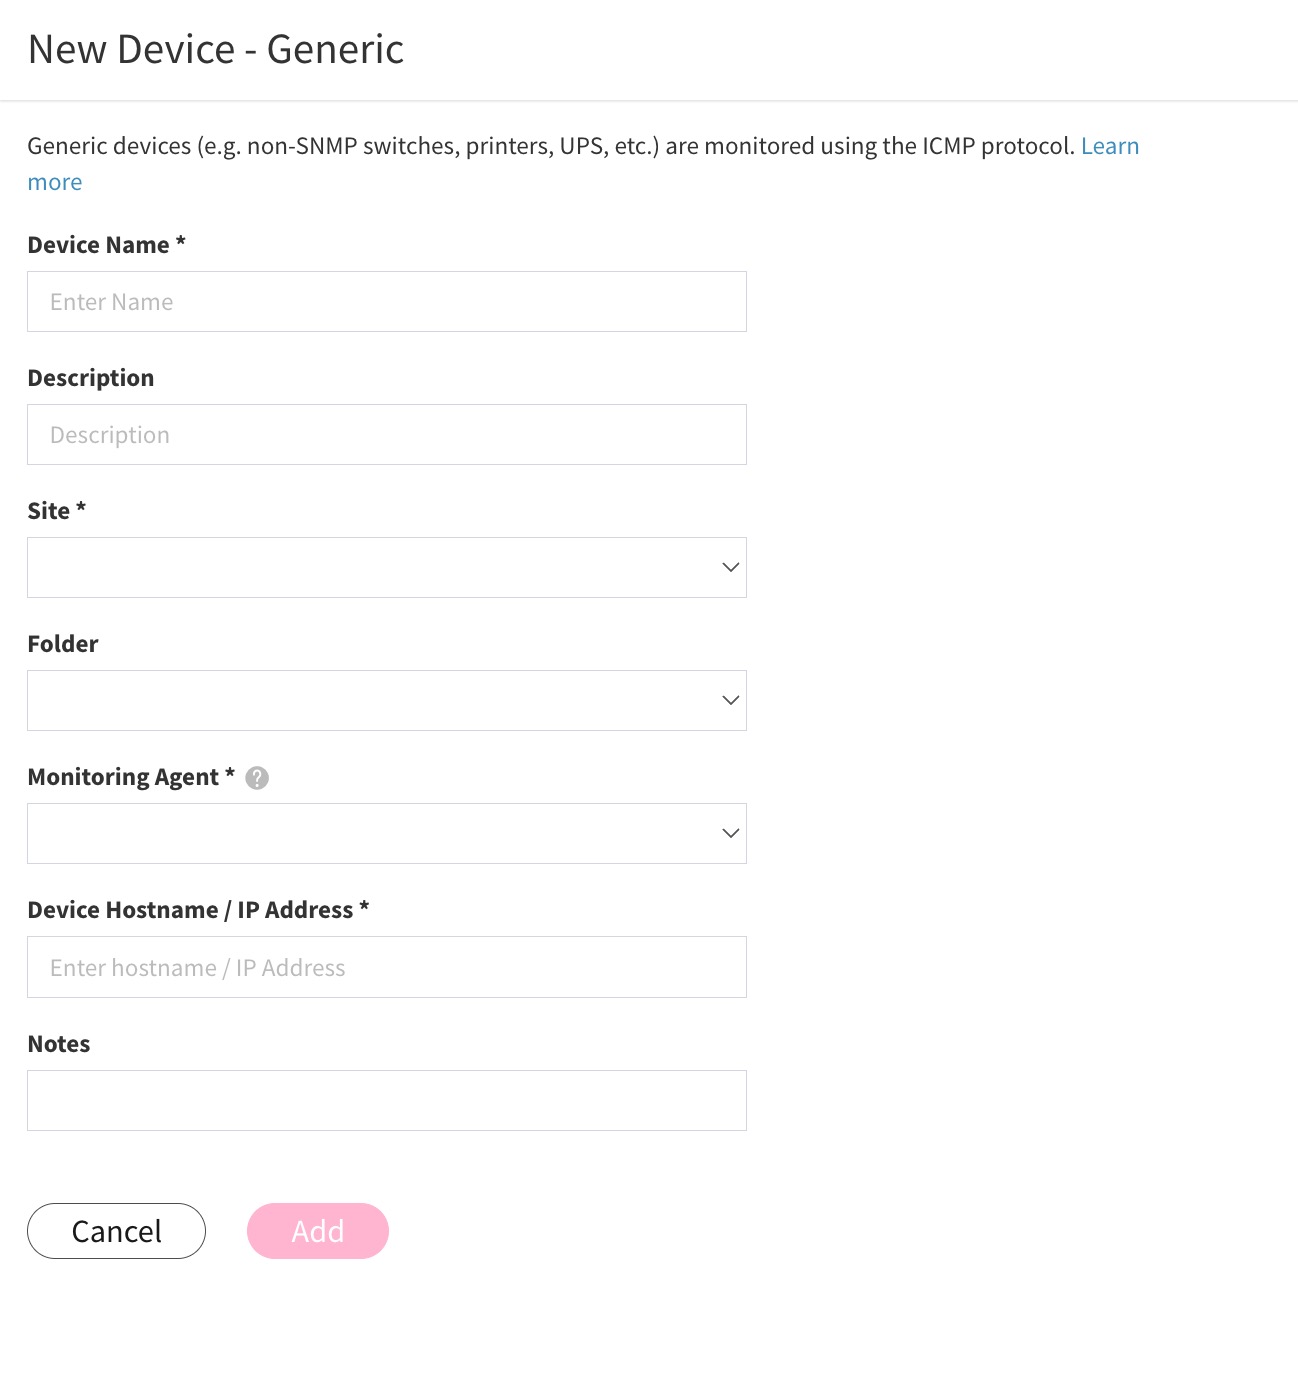Cancel adding the new device

pos(116,1231)
